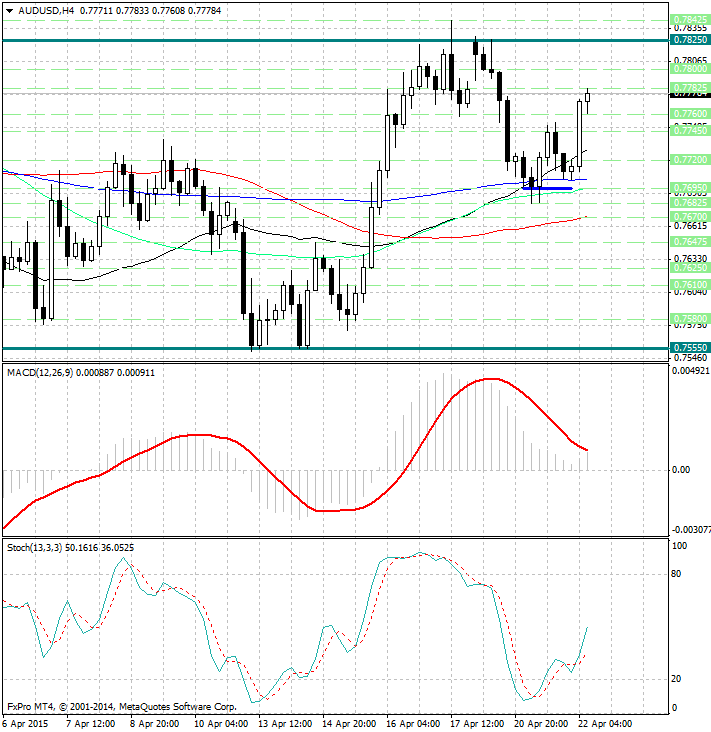Image resolution: width=711 pixels, height=732 pixels.
Task: Click the 0.76700 price level label
Action: click(x=690, y=217)
